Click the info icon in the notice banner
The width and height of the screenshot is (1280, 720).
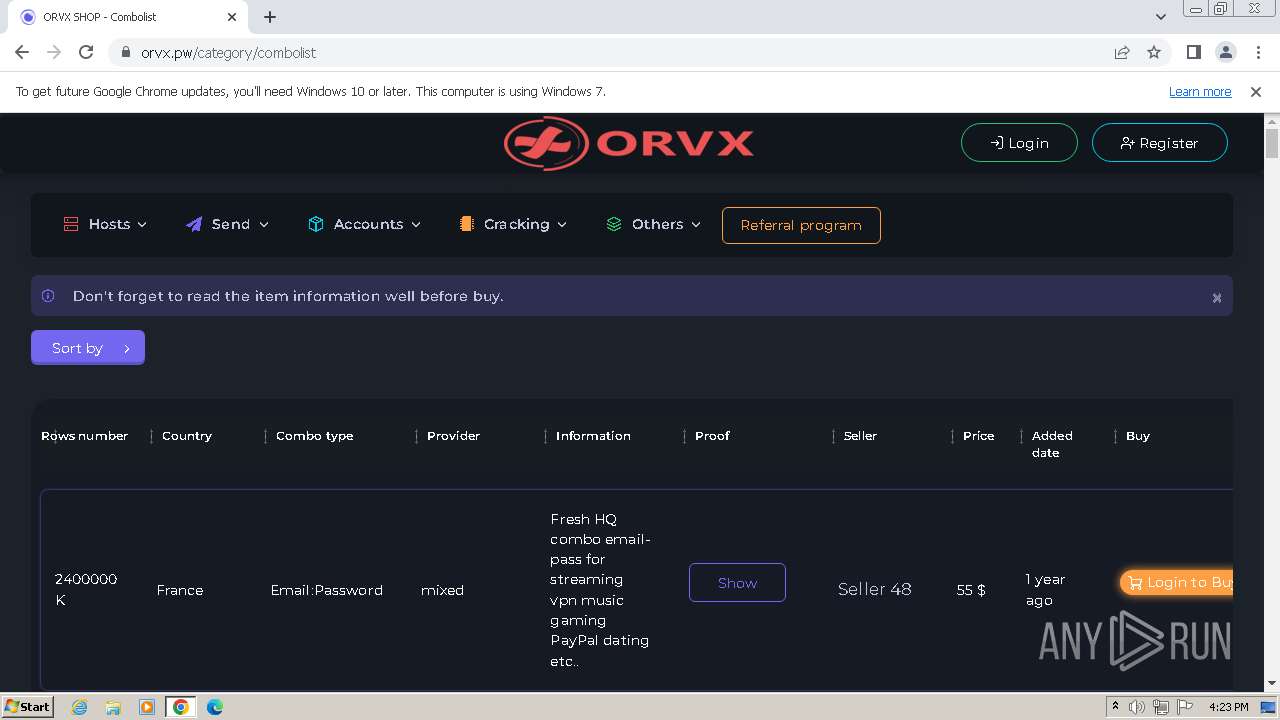48,296
